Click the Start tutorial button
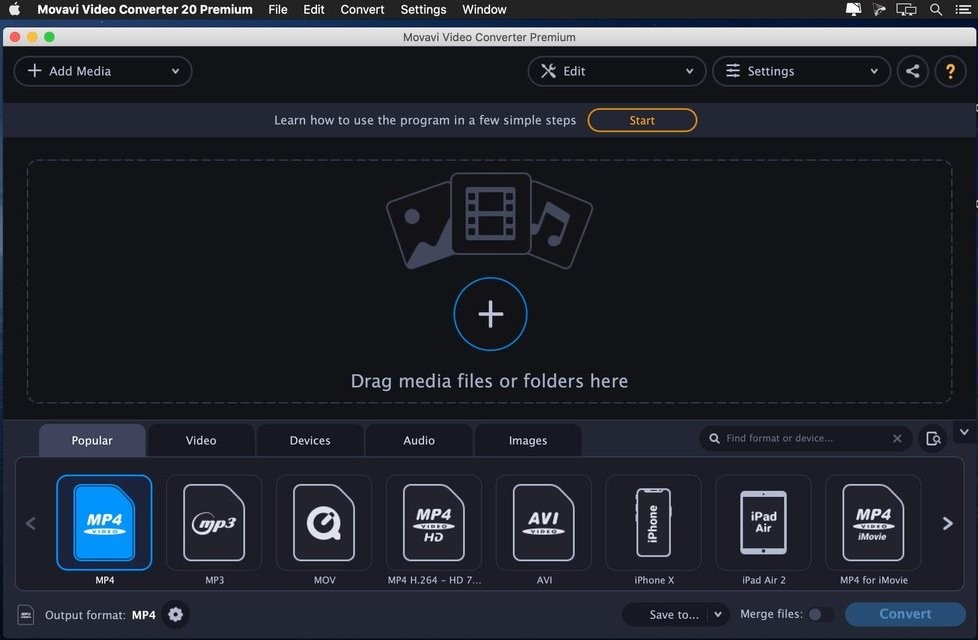978x640 pixels. tap(642, 120)
